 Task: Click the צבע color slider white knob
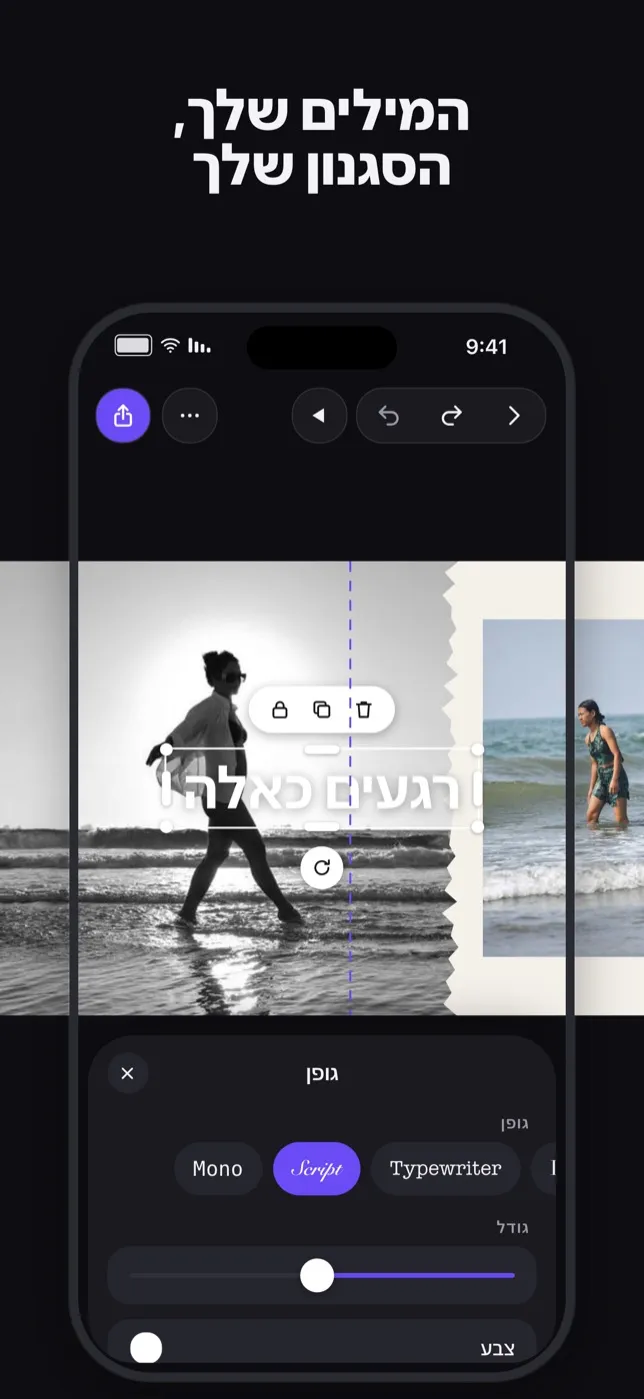click(x=146, y=1347)
